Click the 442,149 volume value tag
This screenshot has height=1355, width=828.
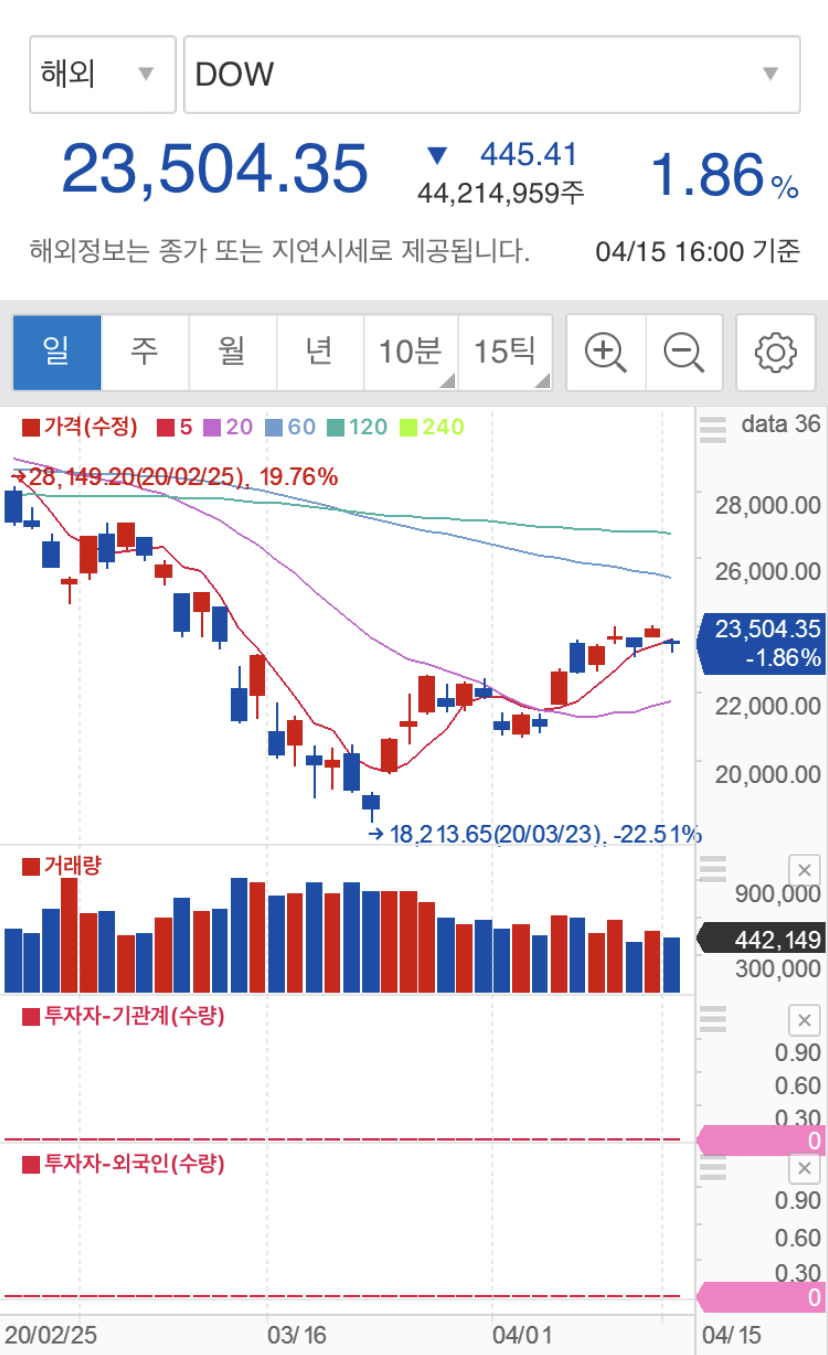[x=762, y=940]
